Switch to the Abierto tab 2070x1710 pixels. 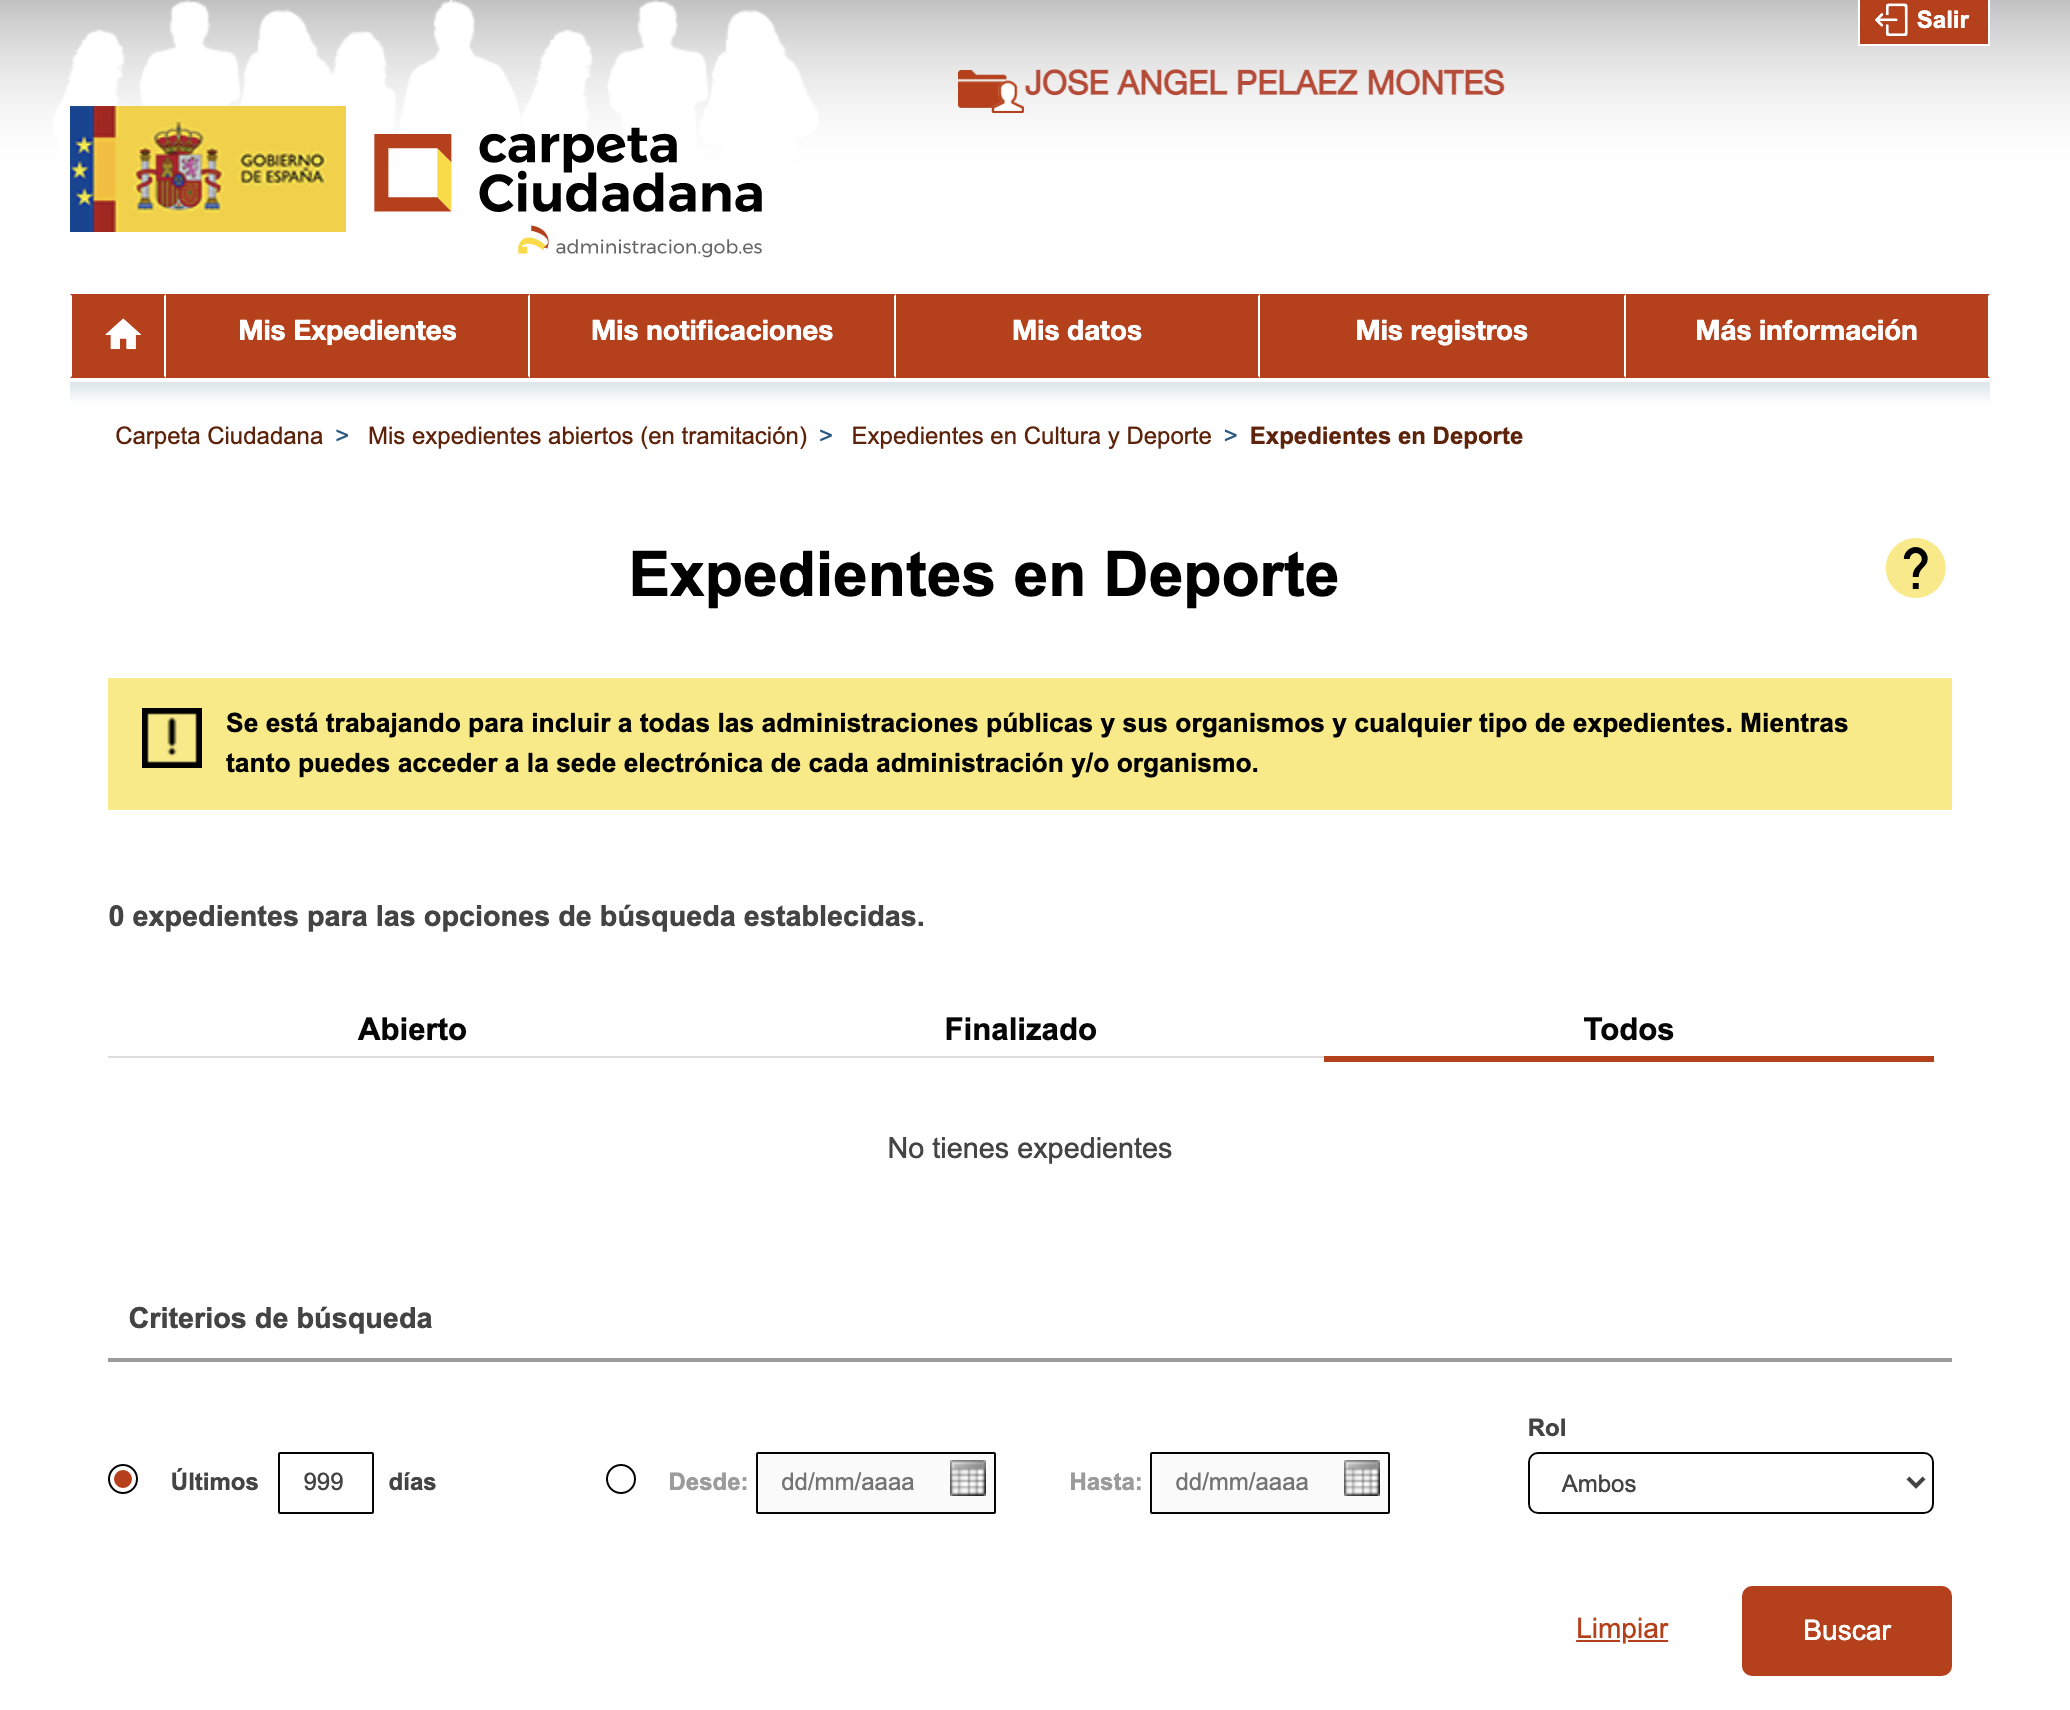[412, 1029]
